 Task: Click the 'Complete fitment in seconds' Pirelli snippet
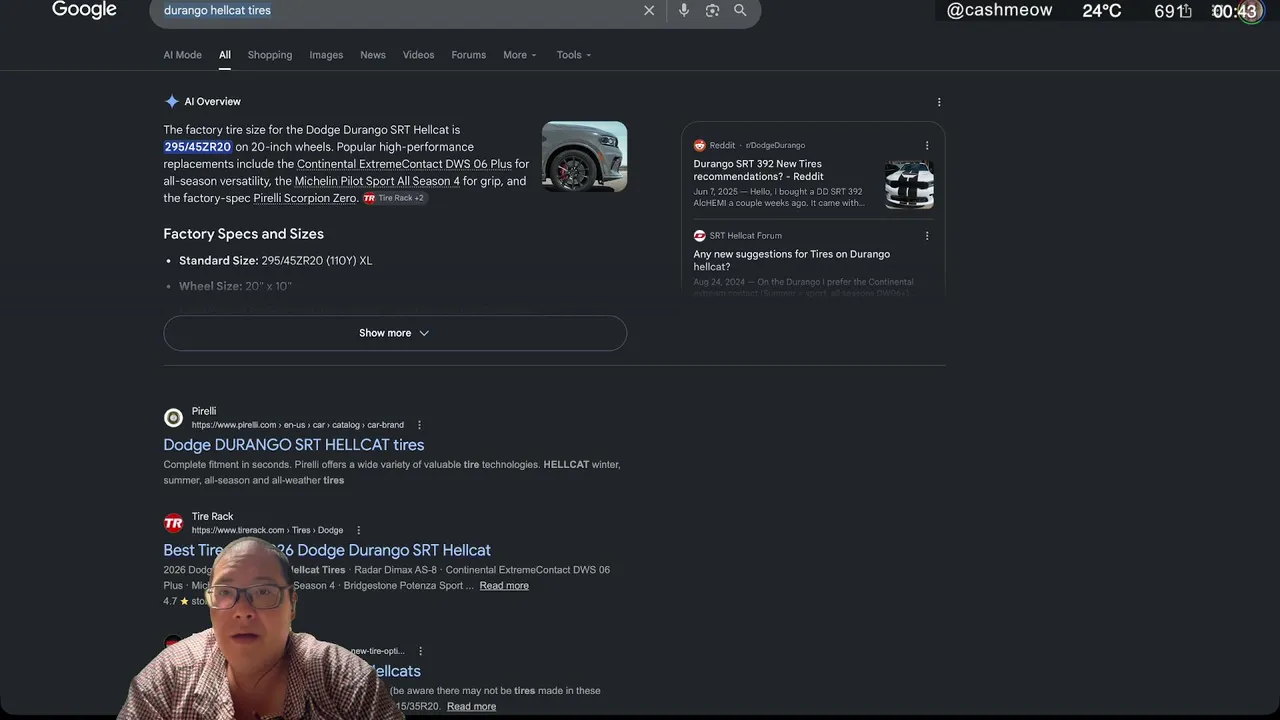pyautogui.click(x=392, y=472)
